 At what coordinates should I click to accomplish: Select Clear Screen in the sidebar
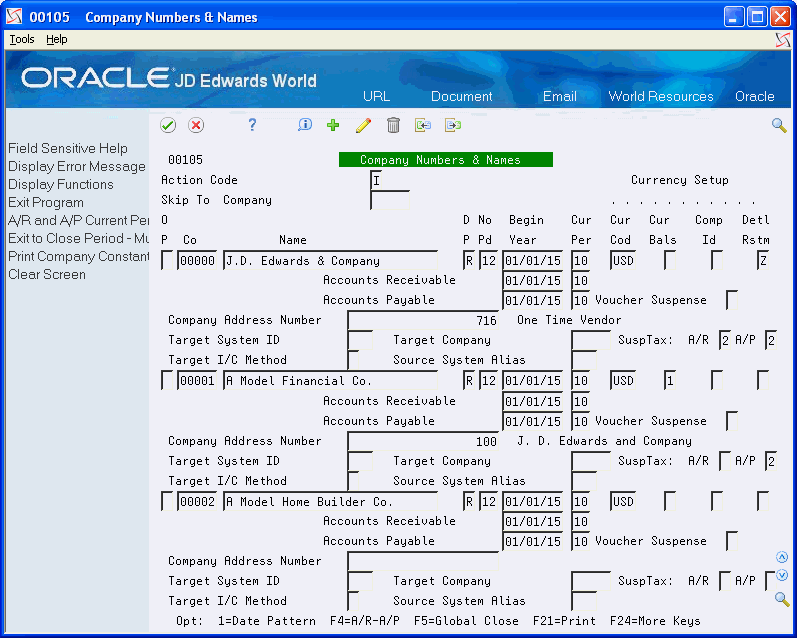pos(47,274)
